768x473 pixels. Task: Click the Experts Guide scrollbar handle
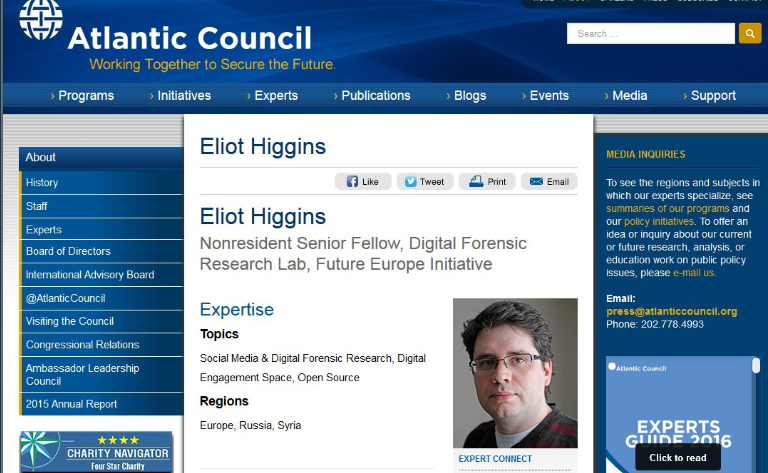pyautogui.click(x=756, y=365)
